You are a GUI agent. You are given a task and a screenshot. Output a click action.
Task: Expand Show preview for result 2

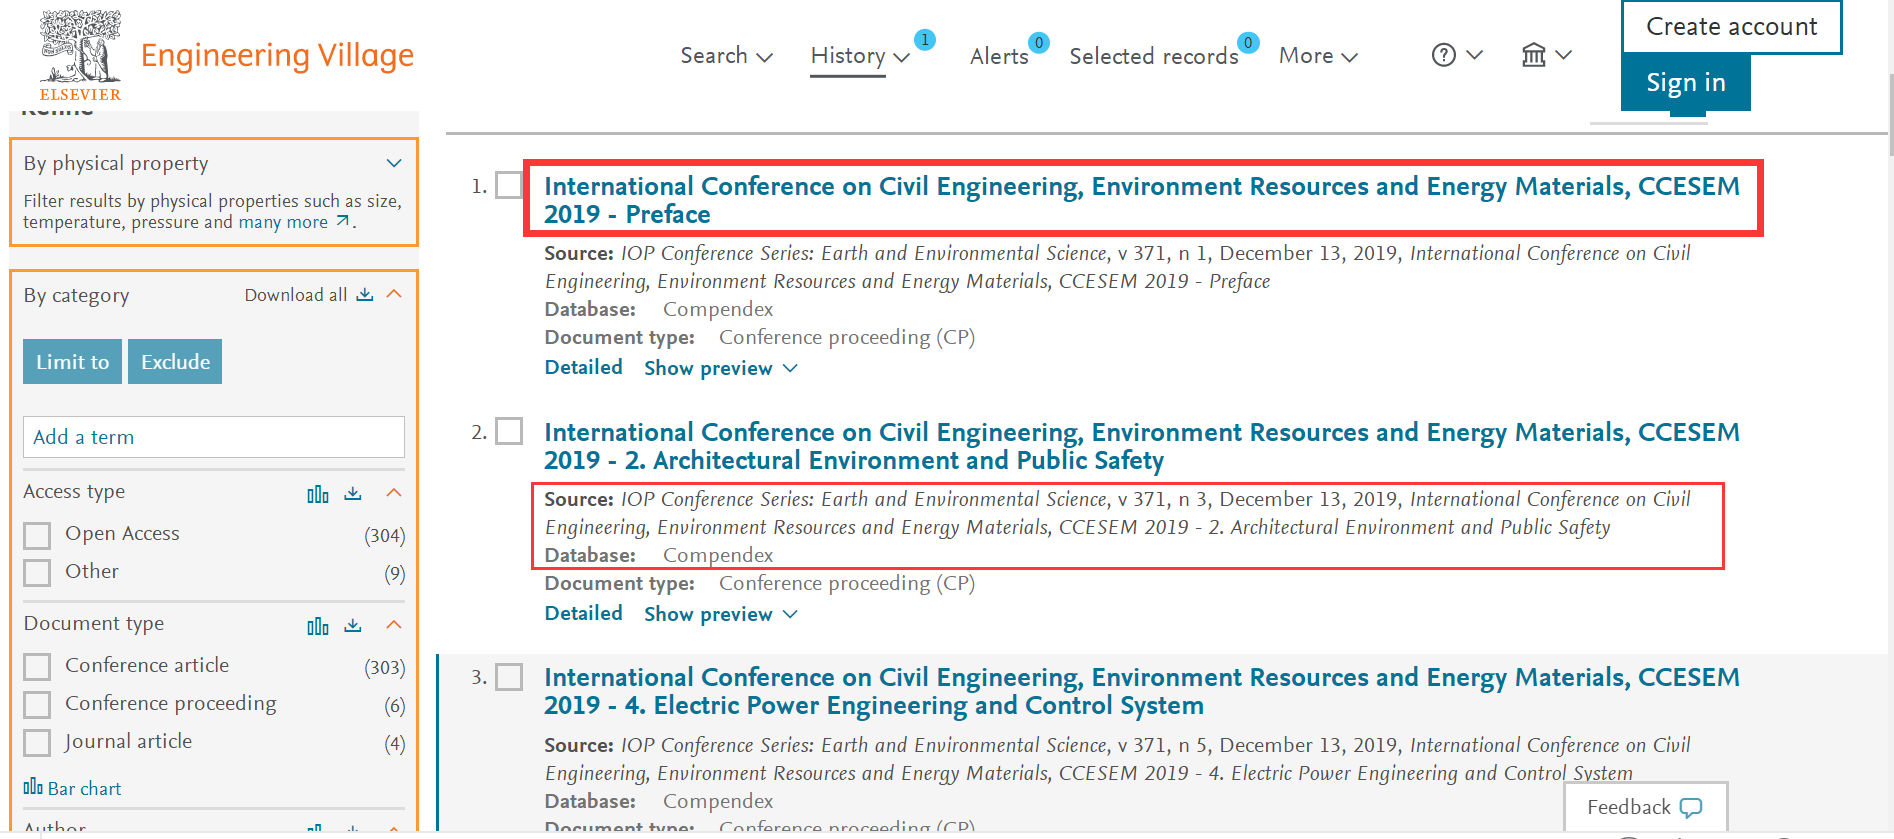pos(721,614)
